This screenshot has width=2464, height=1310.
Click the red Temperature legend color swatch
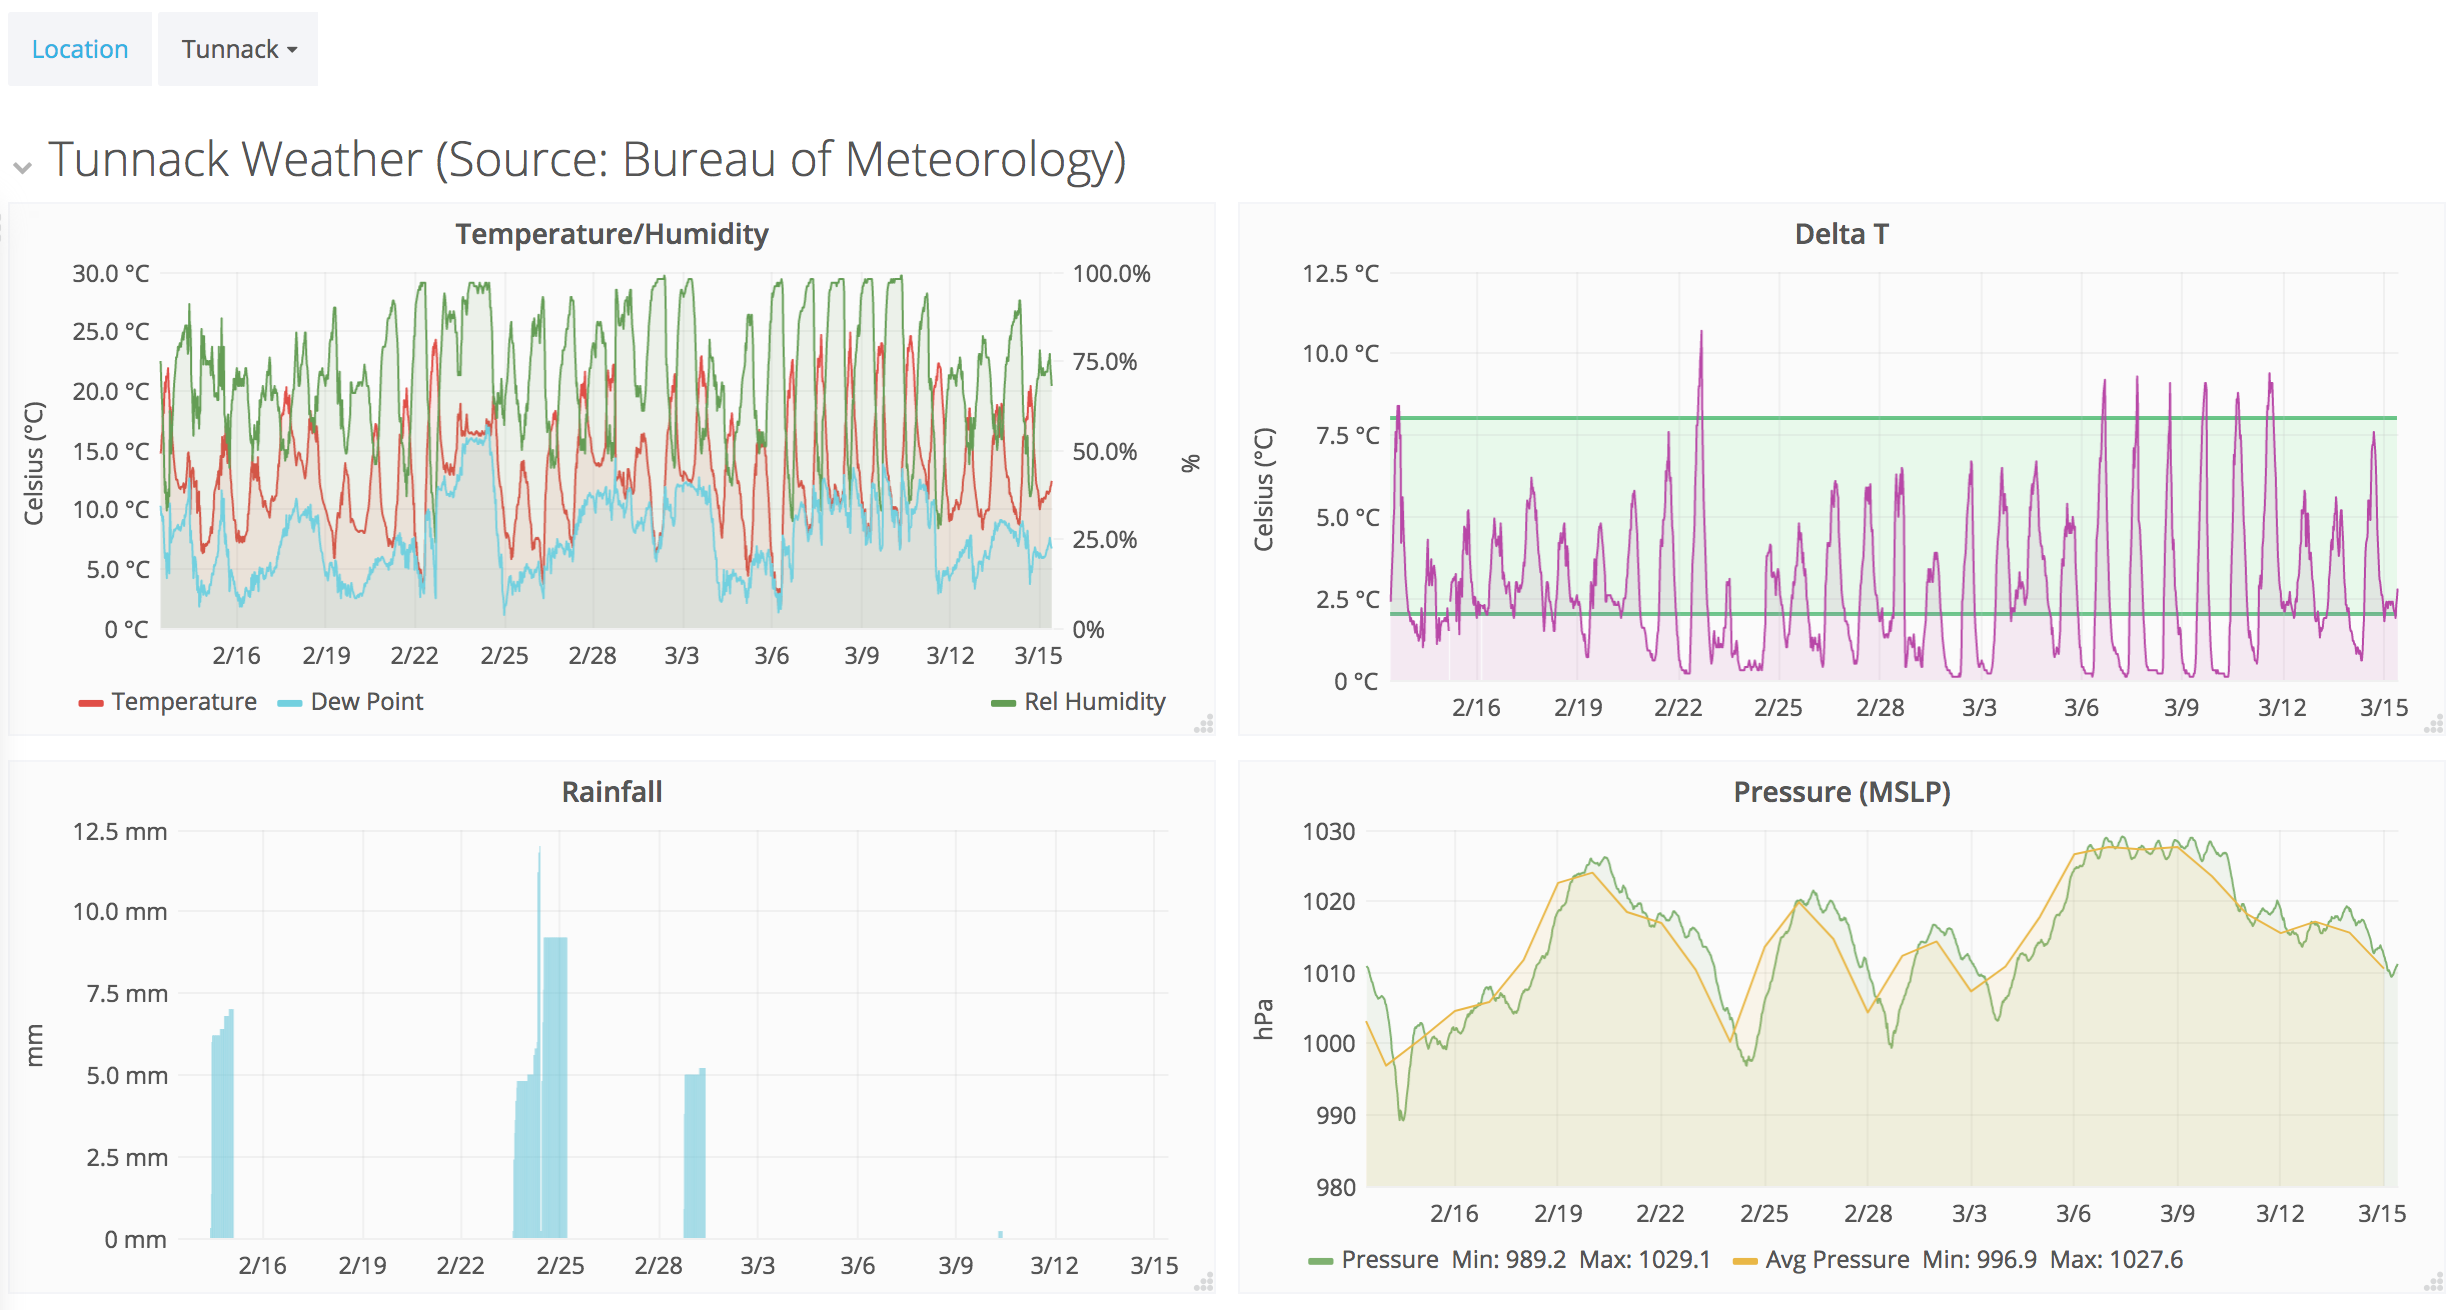[91, 703]
